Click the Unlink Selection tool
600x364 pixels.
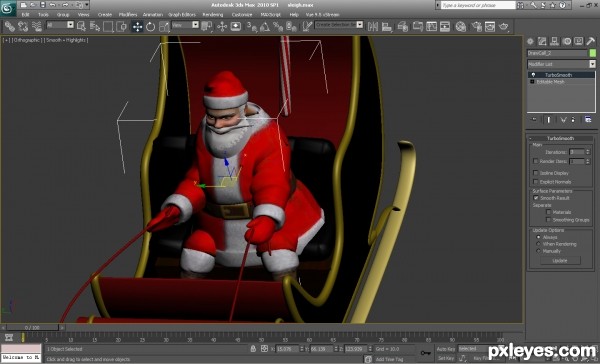pyautogui.click(x=23, y=26)
